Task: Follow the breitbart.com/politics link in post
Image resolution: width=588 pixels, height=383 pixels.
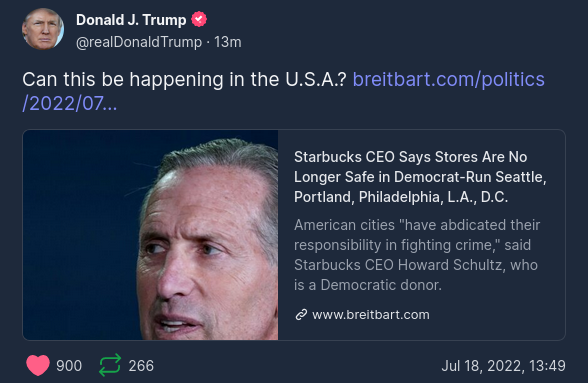Action: pyautogui.click(x=448, y=80)
